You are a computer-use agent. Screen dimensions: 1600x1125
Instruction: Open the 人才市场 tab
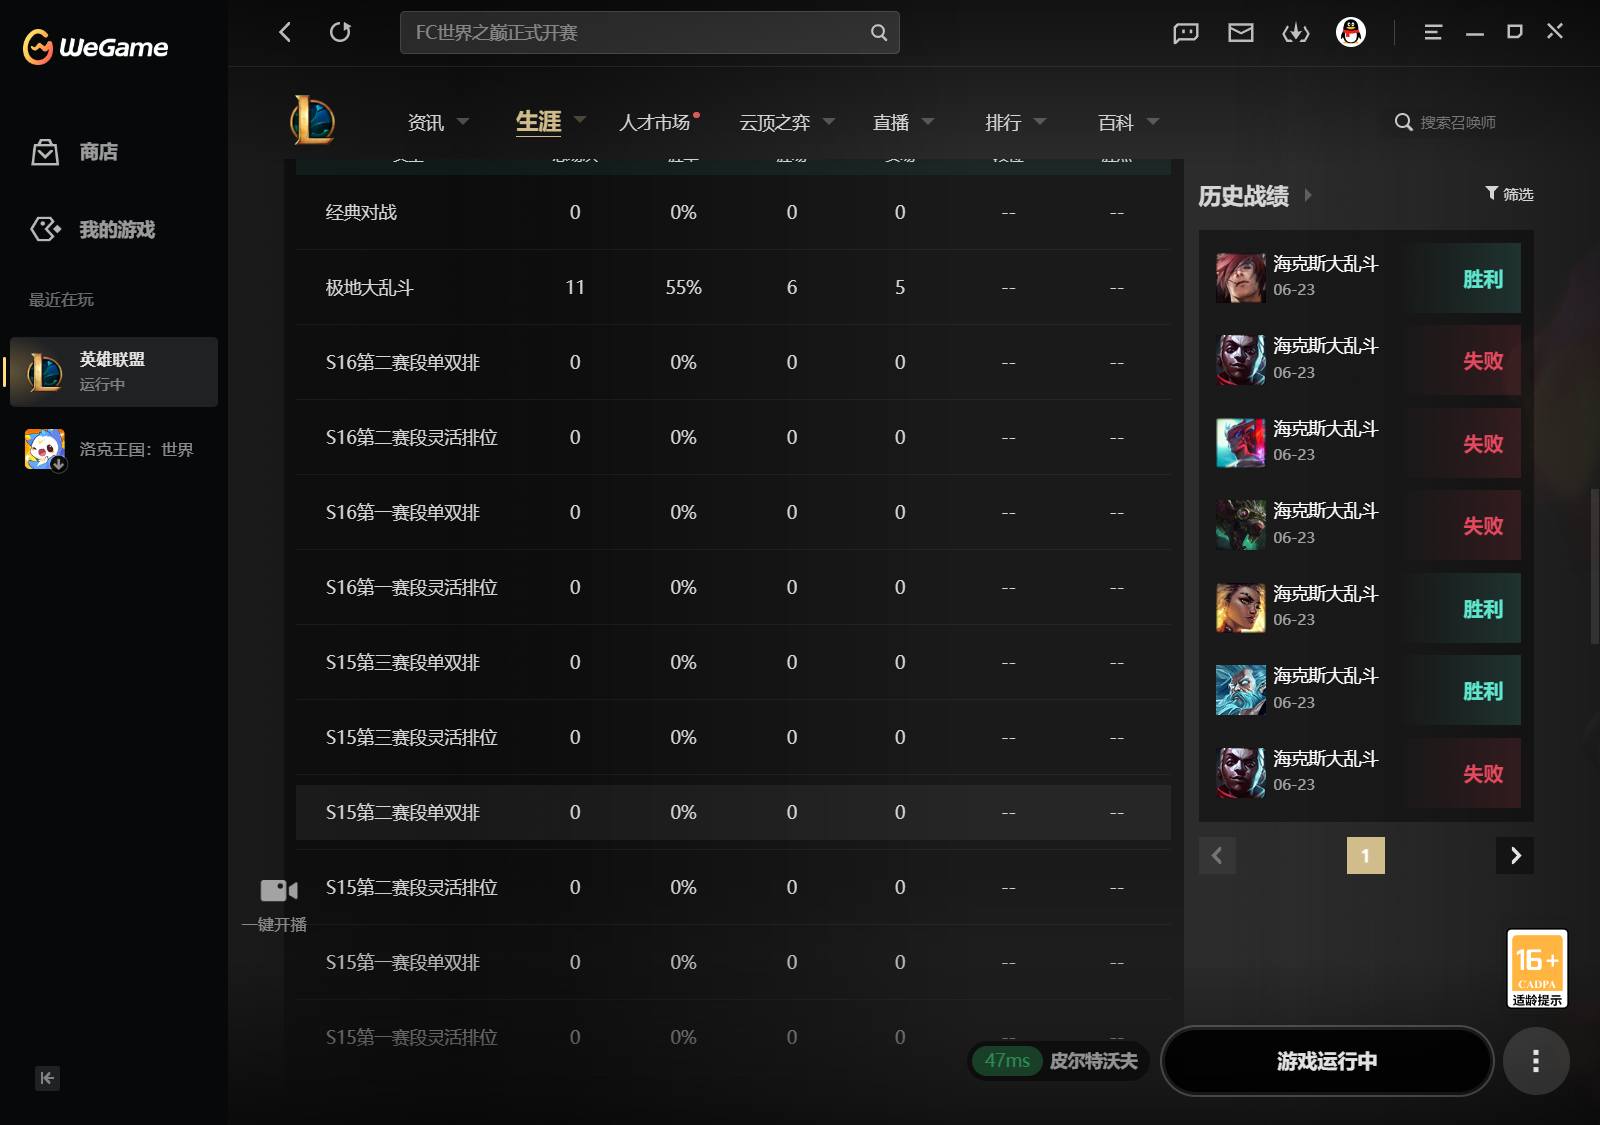tap(654, 122)
